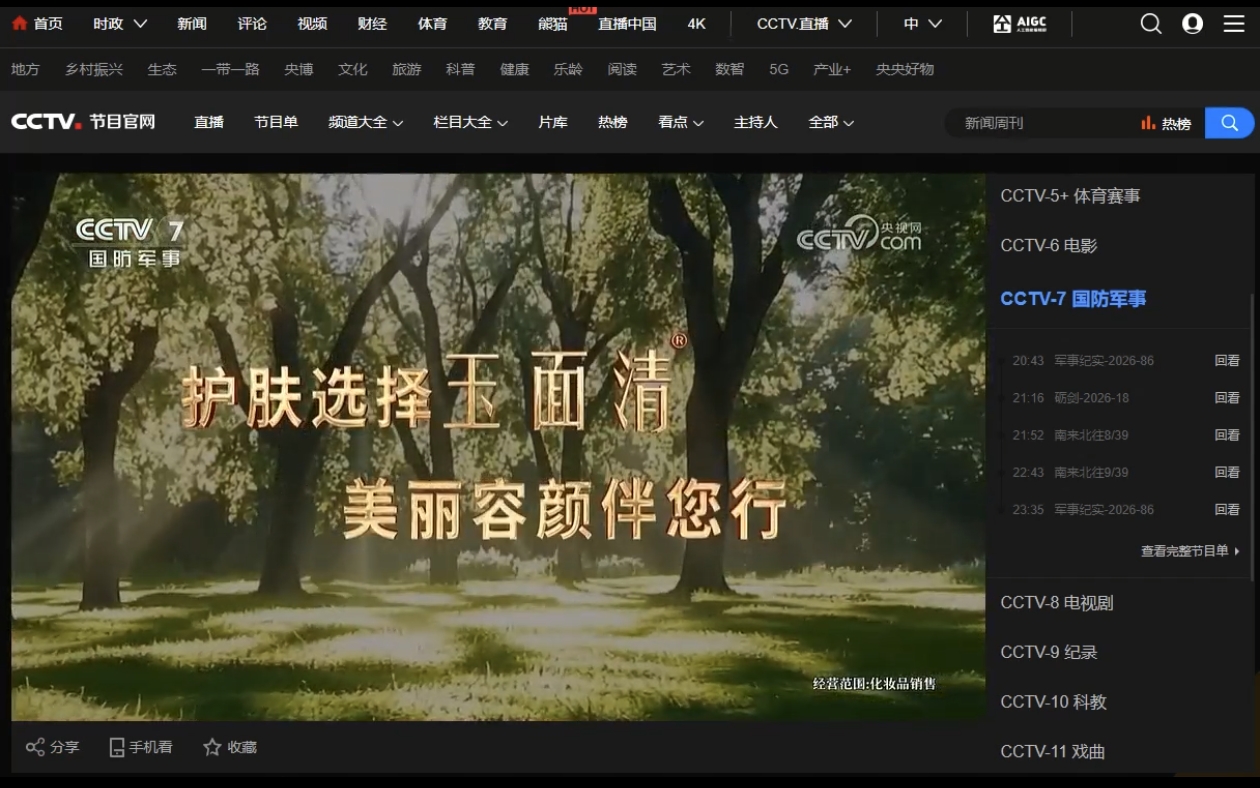1260x788 pixels.
Task: Select CCTV-8 电视剧 channel
Action: click(1057, 603)
